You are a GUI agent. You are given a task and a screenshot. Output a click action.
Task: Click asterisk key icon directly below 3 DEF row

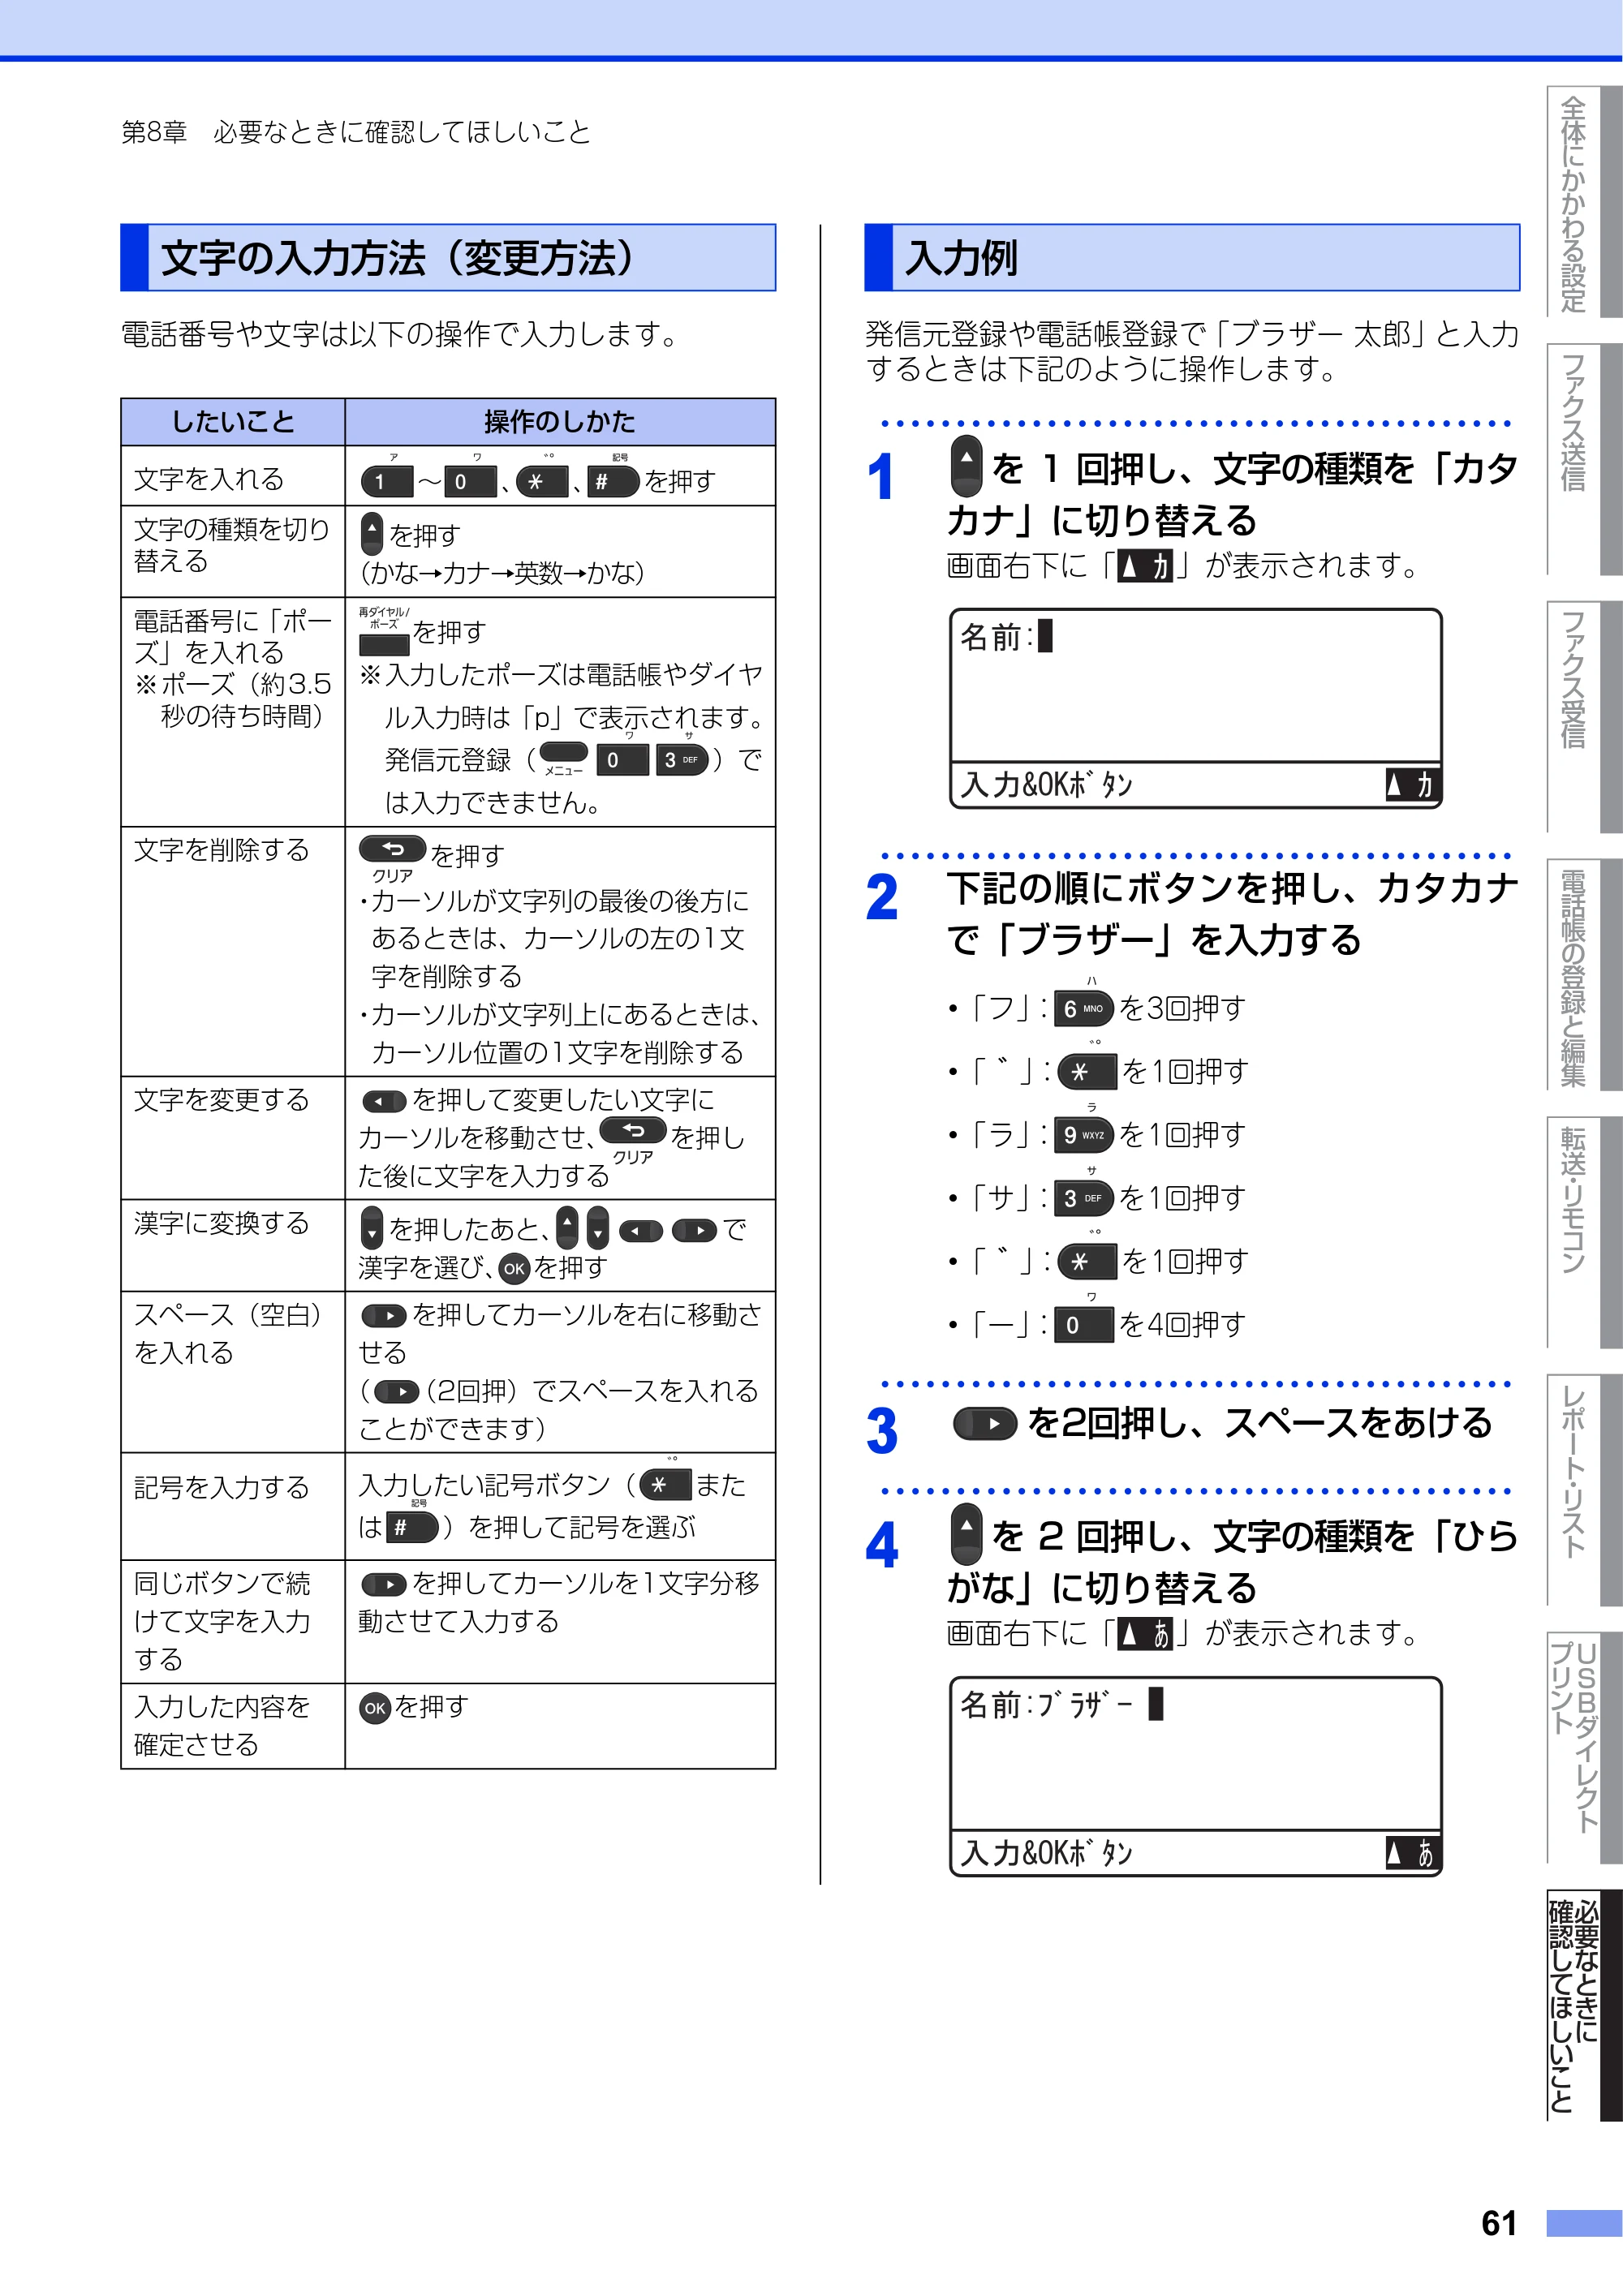[x=1087, y=1262]
